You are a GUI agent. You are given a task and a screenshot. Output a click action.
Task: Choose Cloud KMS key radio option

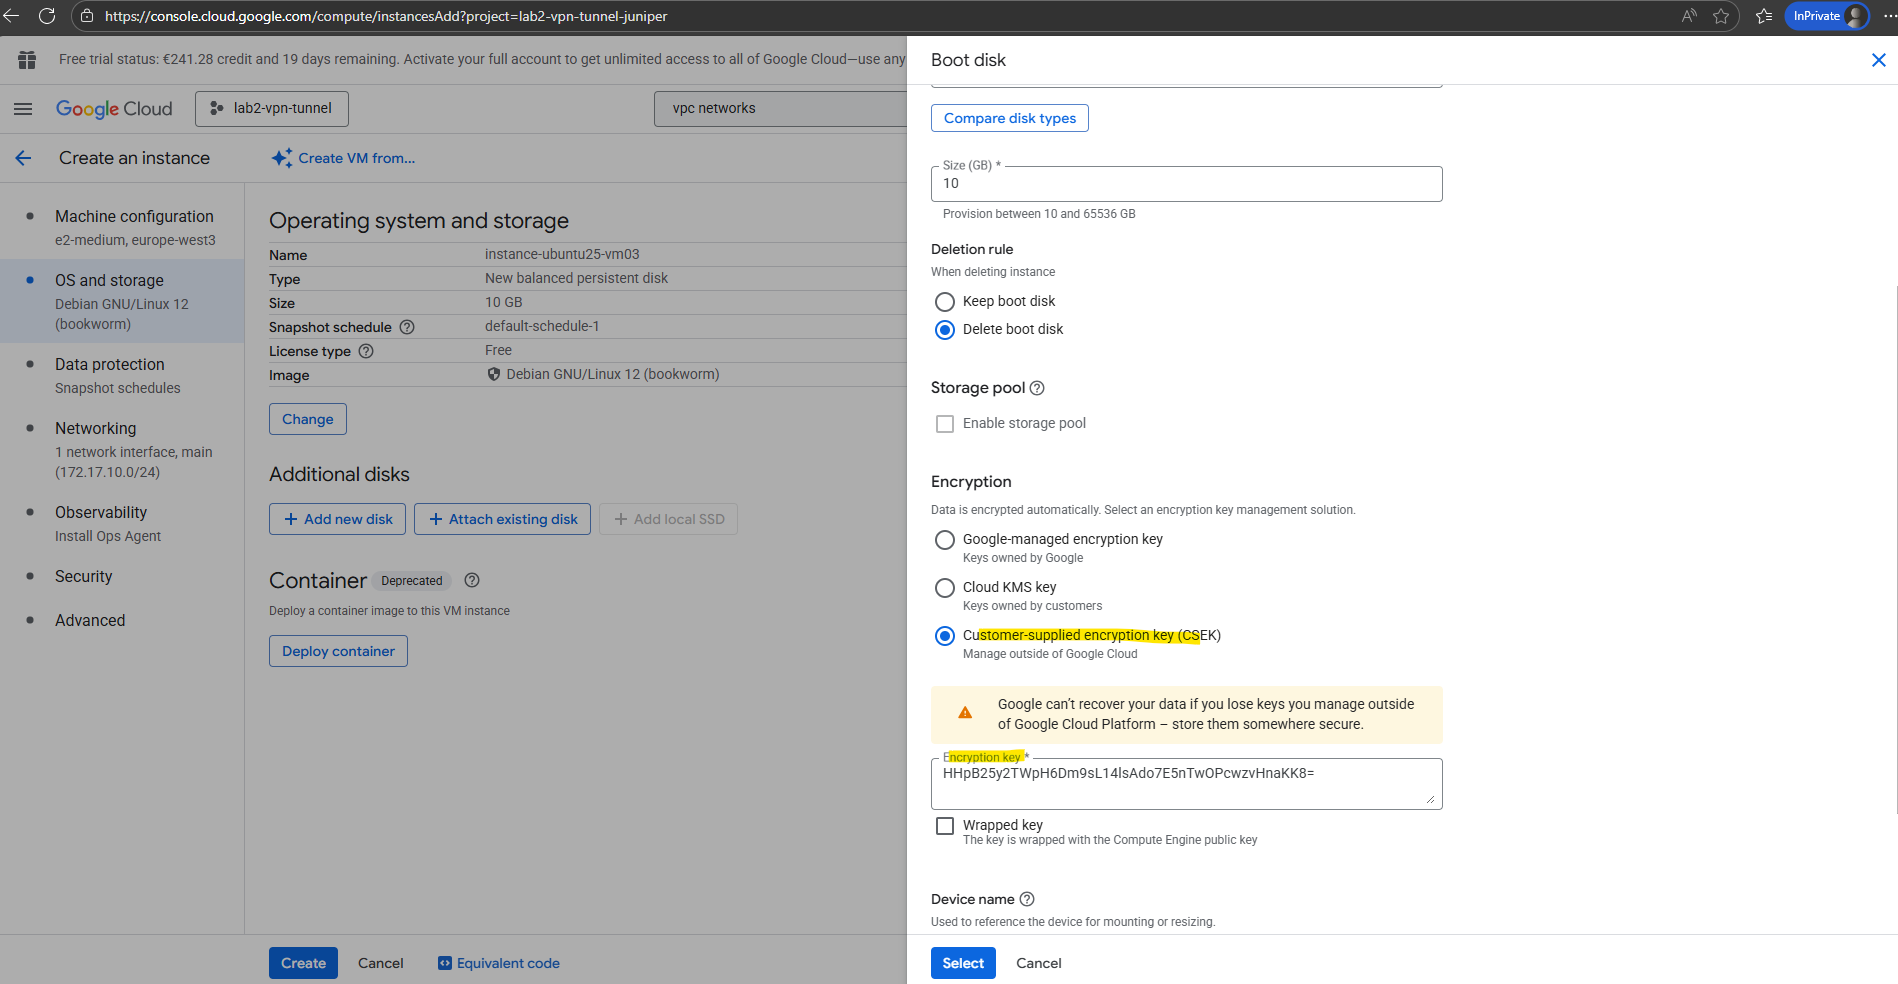tap(944, 588)
